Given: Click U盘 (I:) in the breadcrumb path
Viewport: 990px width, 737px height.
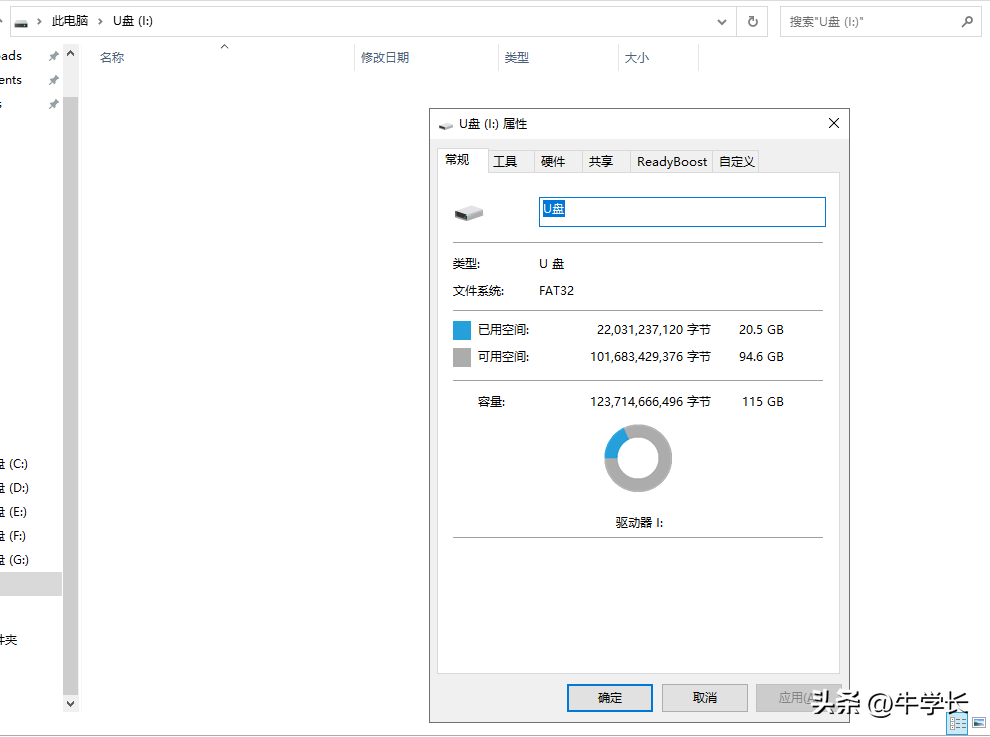Looking at the screenshot, I should tap(133, 21).
